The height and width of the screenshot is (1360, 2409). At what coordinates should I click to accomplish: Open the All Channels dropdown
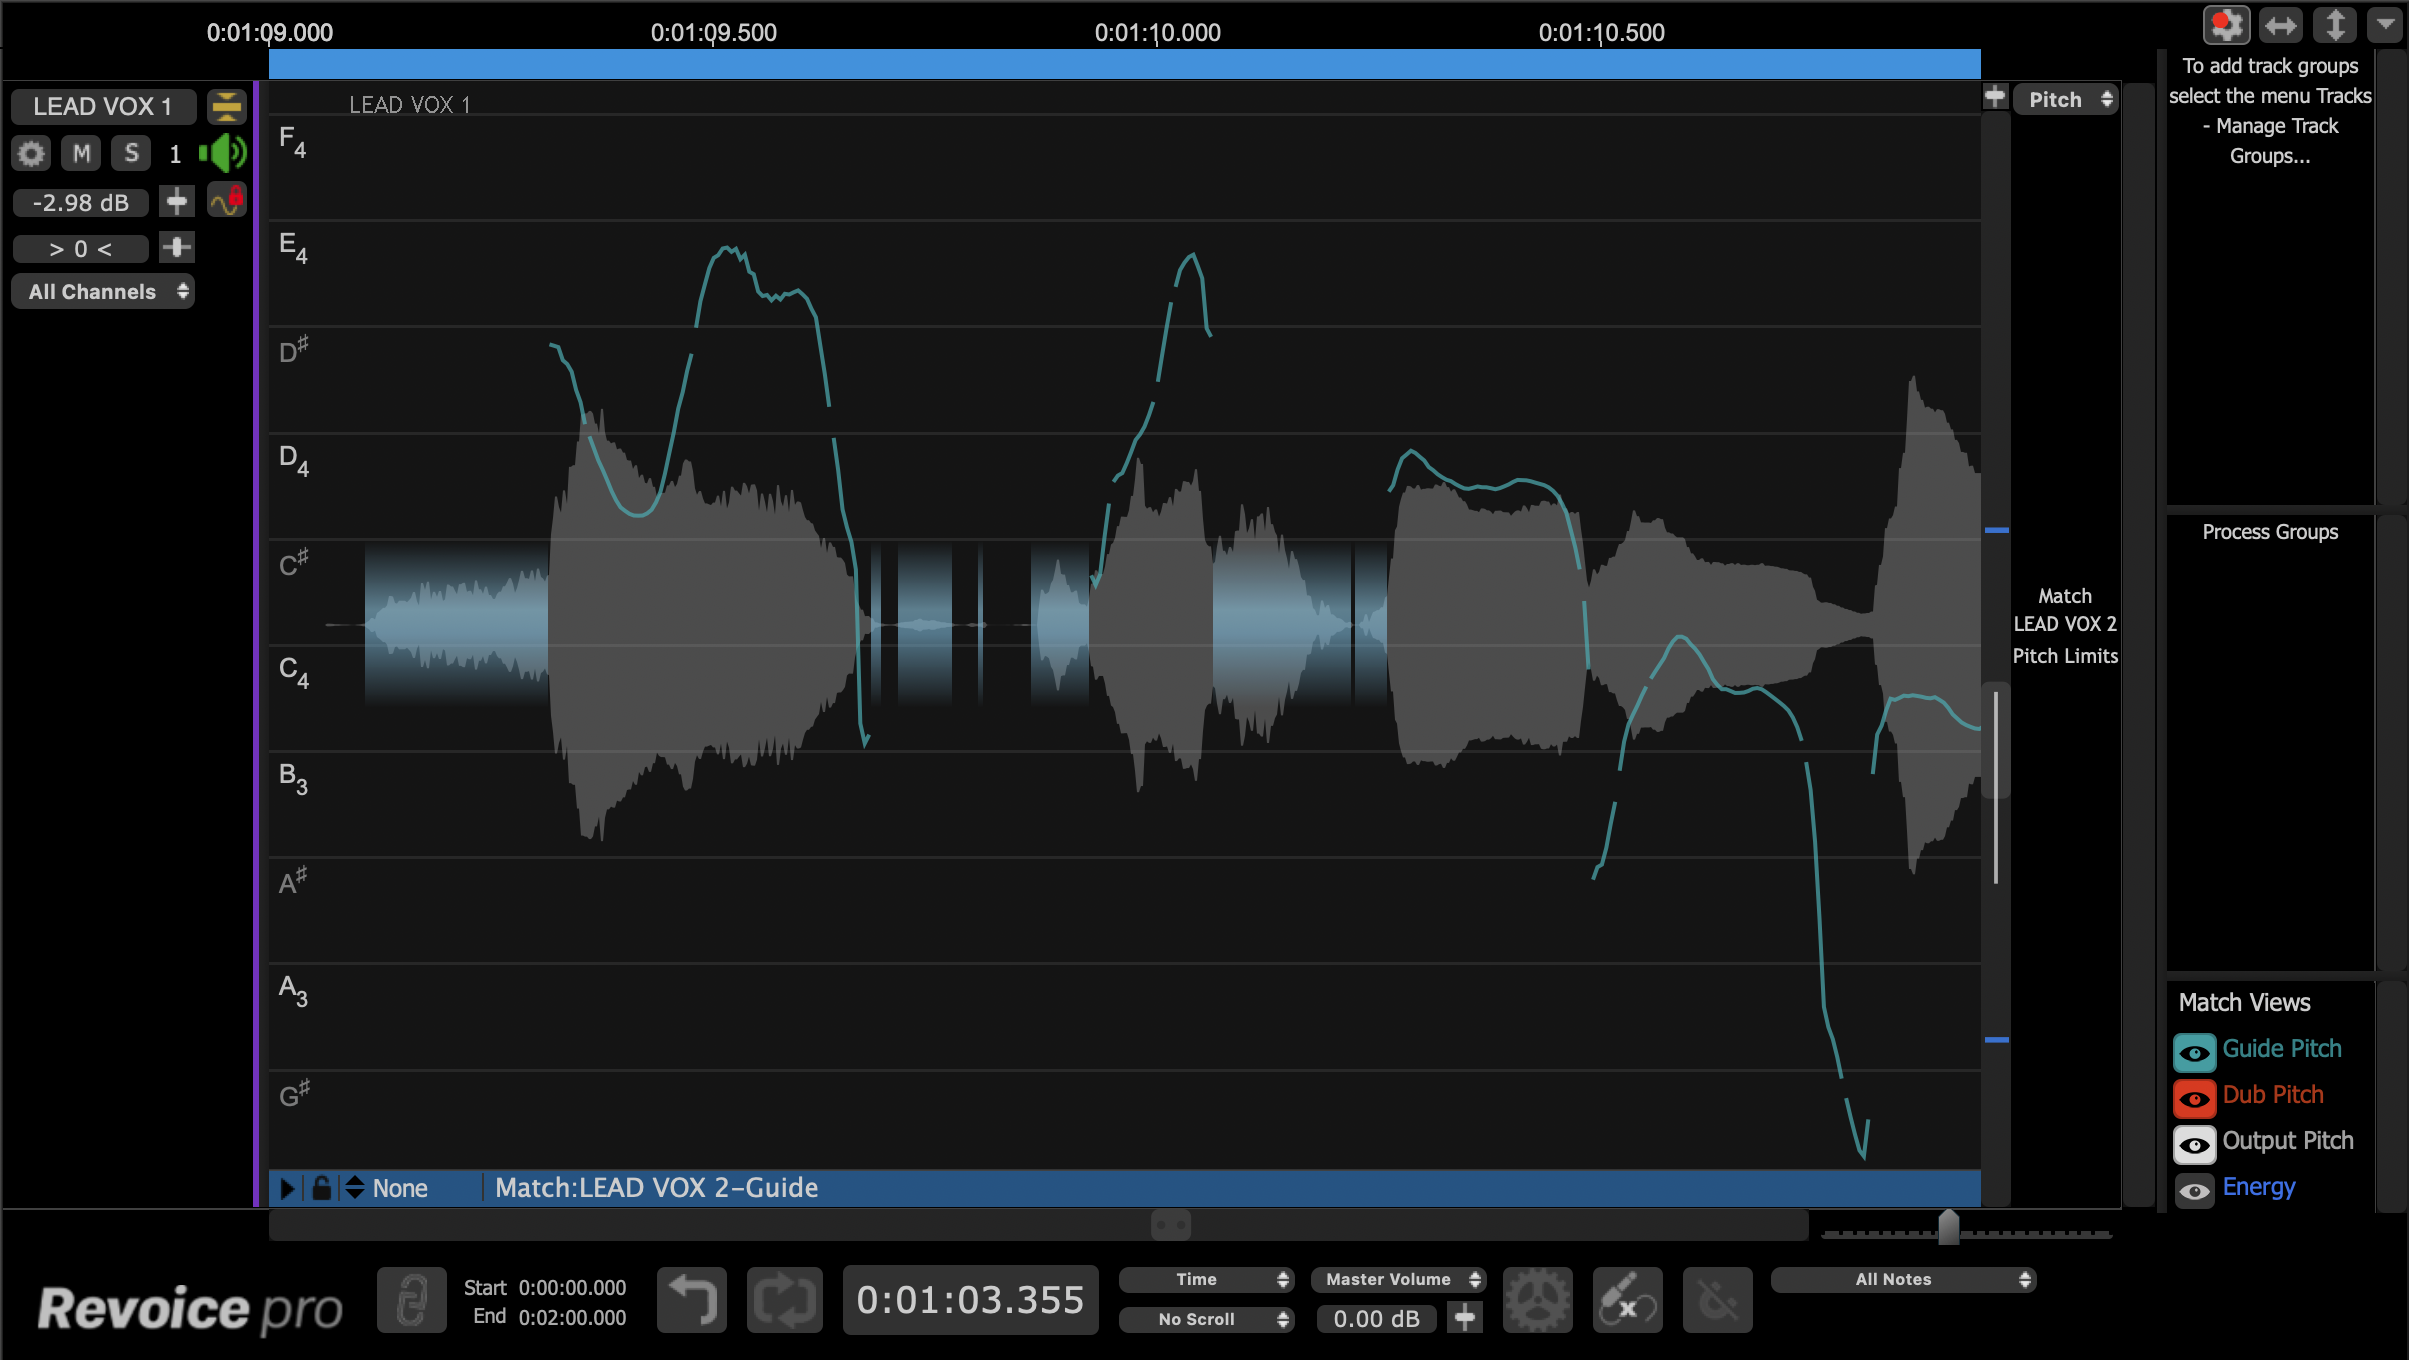click(x=103, y=292)
